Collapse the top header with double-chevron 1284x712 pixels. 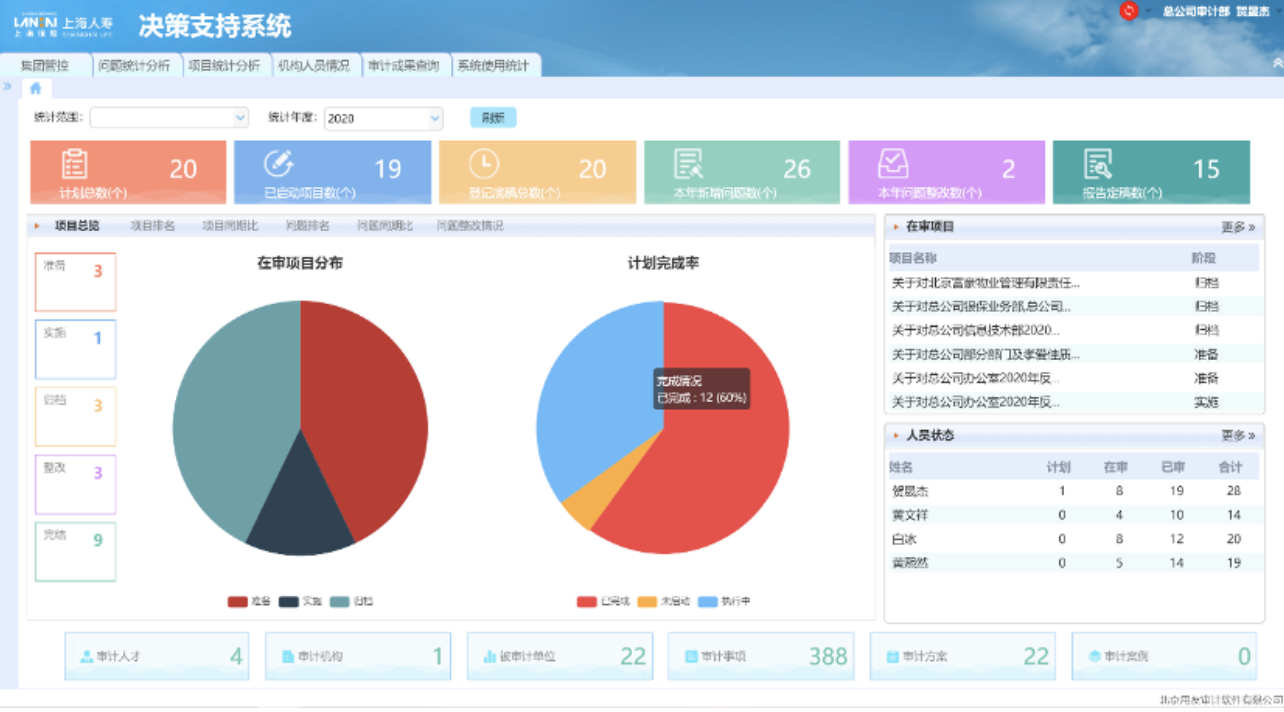tap(1277, 62)
